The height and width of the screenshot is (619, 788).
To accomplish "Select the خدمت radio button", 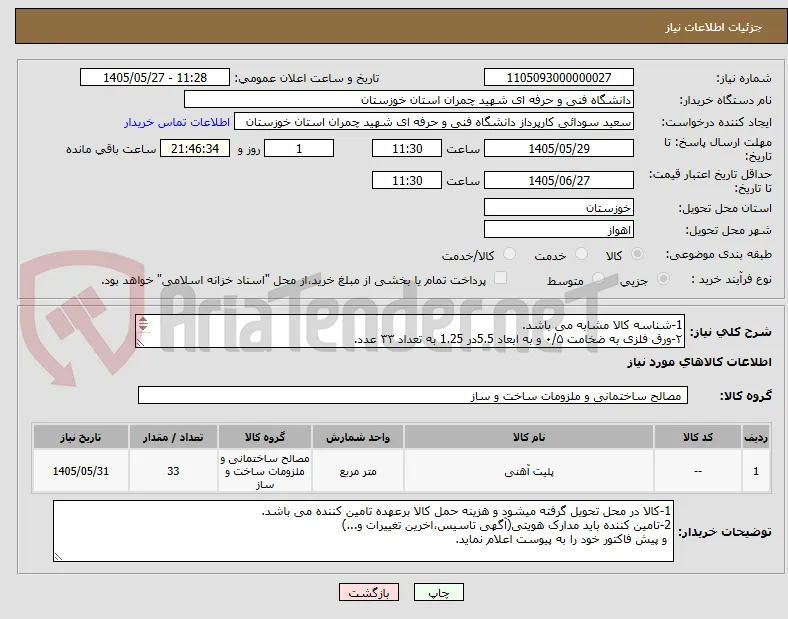I will click(581, 254).
